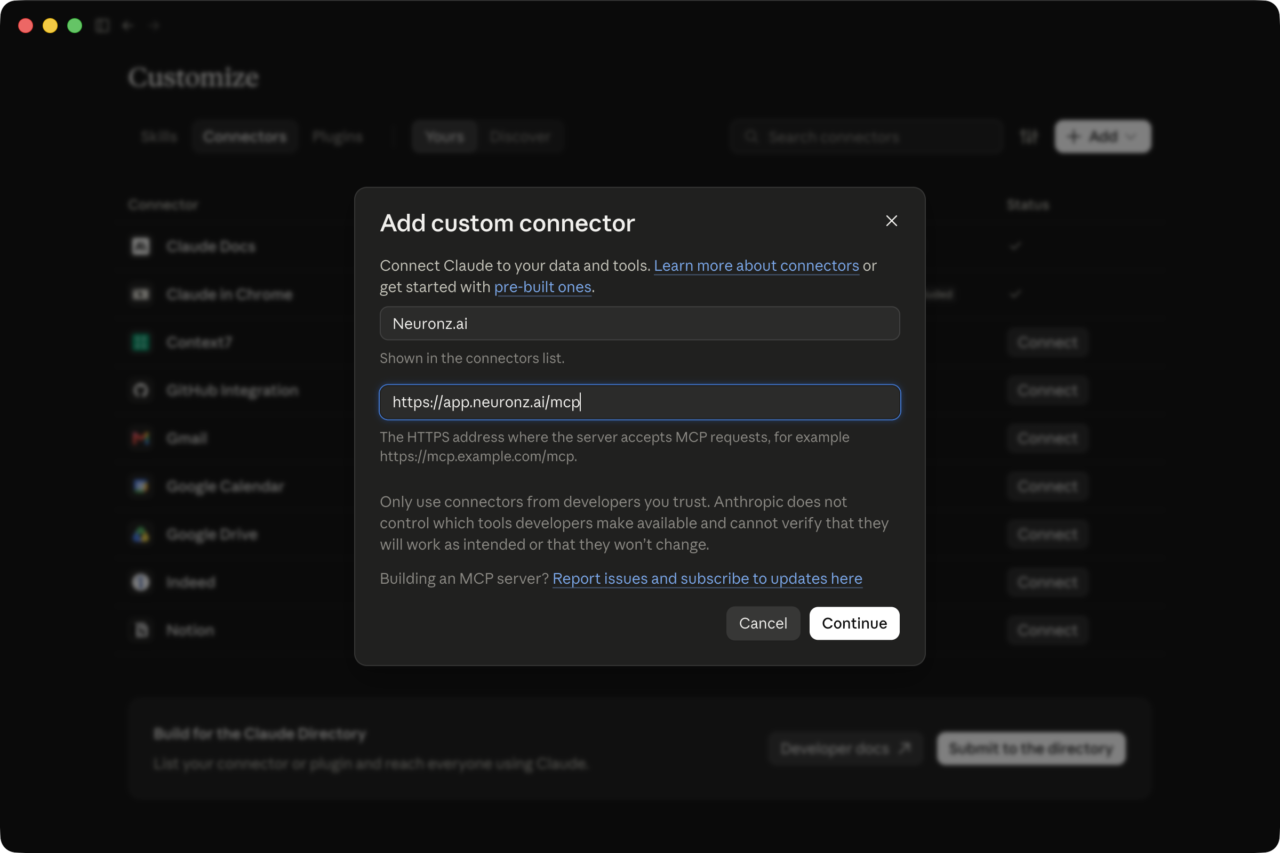Click the GitHub Integration connector icon

(141, 390)
